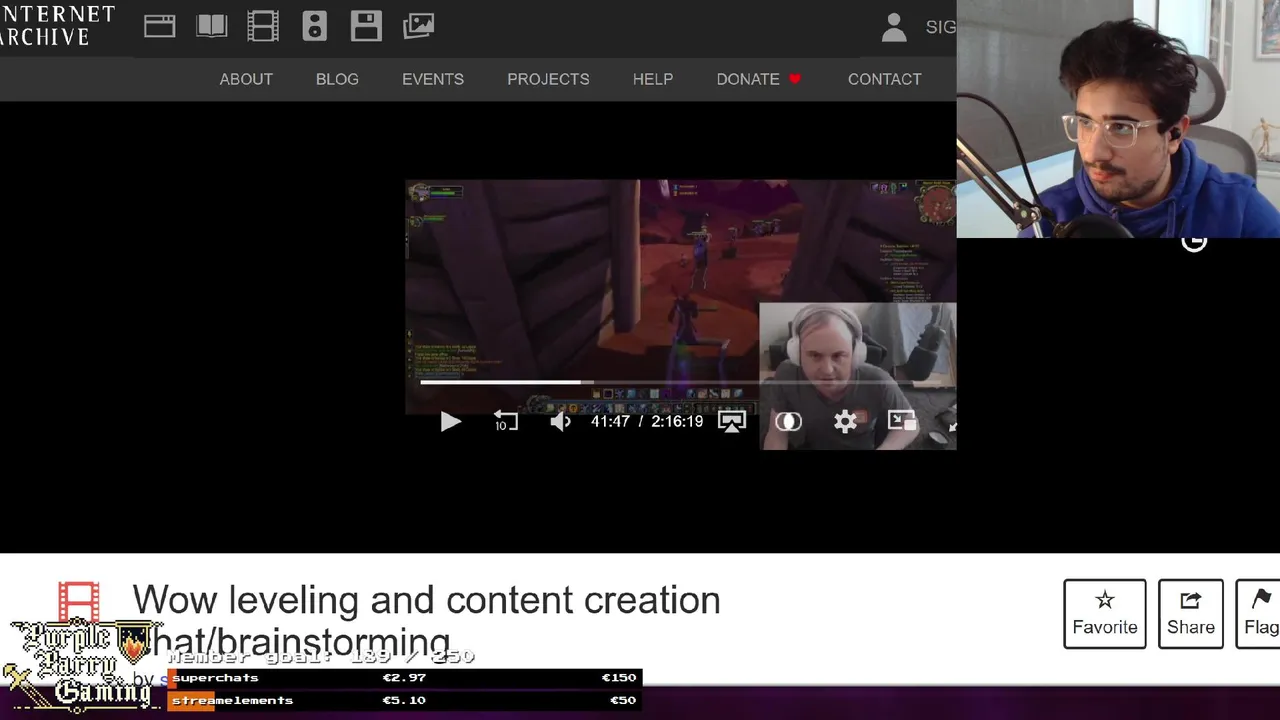Click the user account avatar icon
The width and height of the screenshot is (1280, 720).
pos(894,27)
